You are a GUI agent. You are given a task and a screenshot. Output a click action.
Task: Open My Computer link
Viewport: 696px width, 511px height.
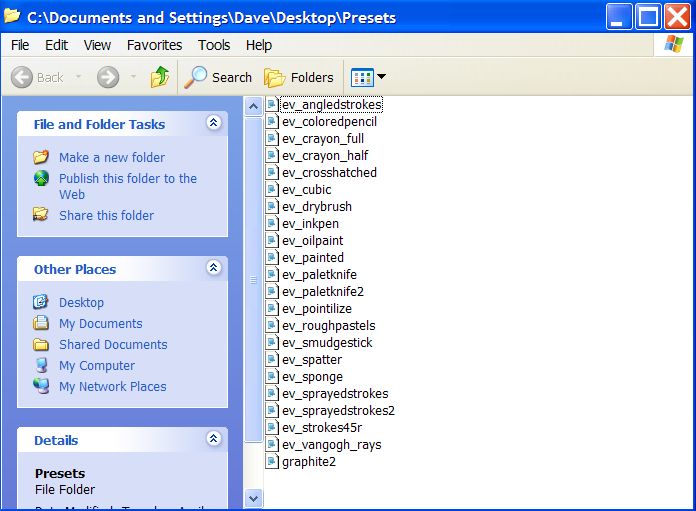pyautogui.click(x=97, y=365)
